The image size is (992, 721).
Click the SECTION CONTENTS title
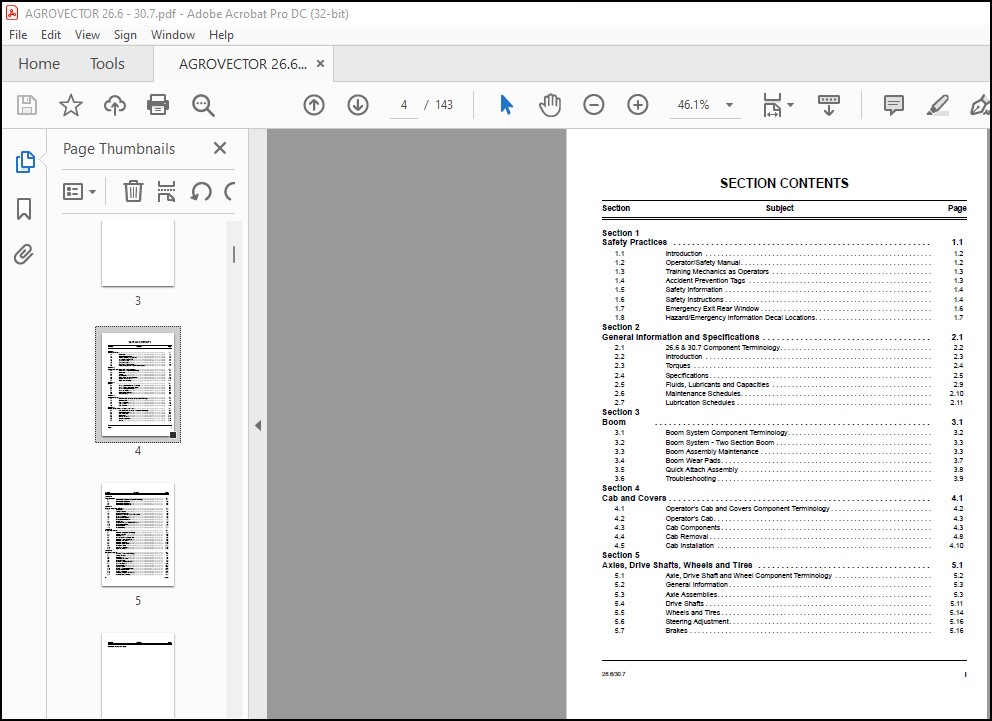click(784, 183)
